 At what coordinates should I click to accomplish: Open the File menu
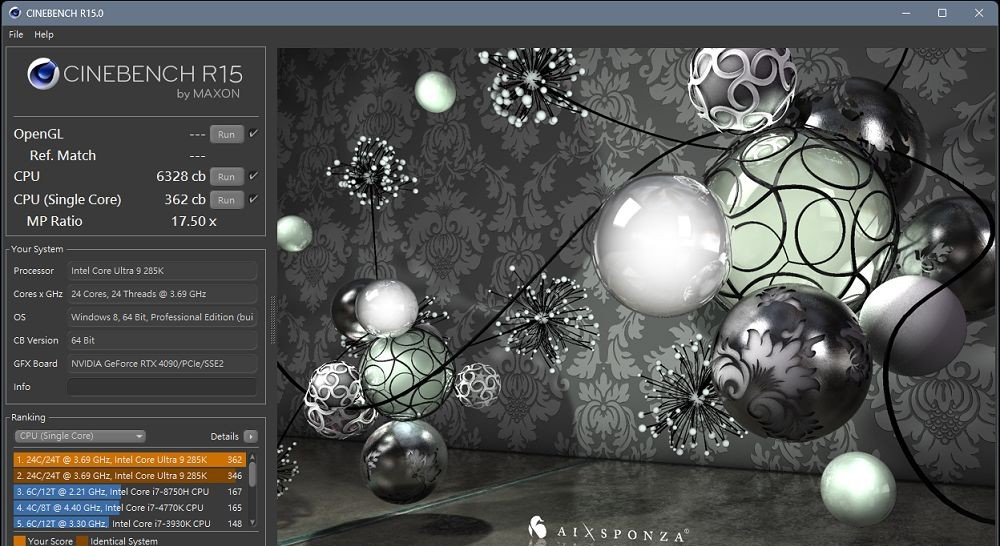pyautogui.click(x=16, y=34)
